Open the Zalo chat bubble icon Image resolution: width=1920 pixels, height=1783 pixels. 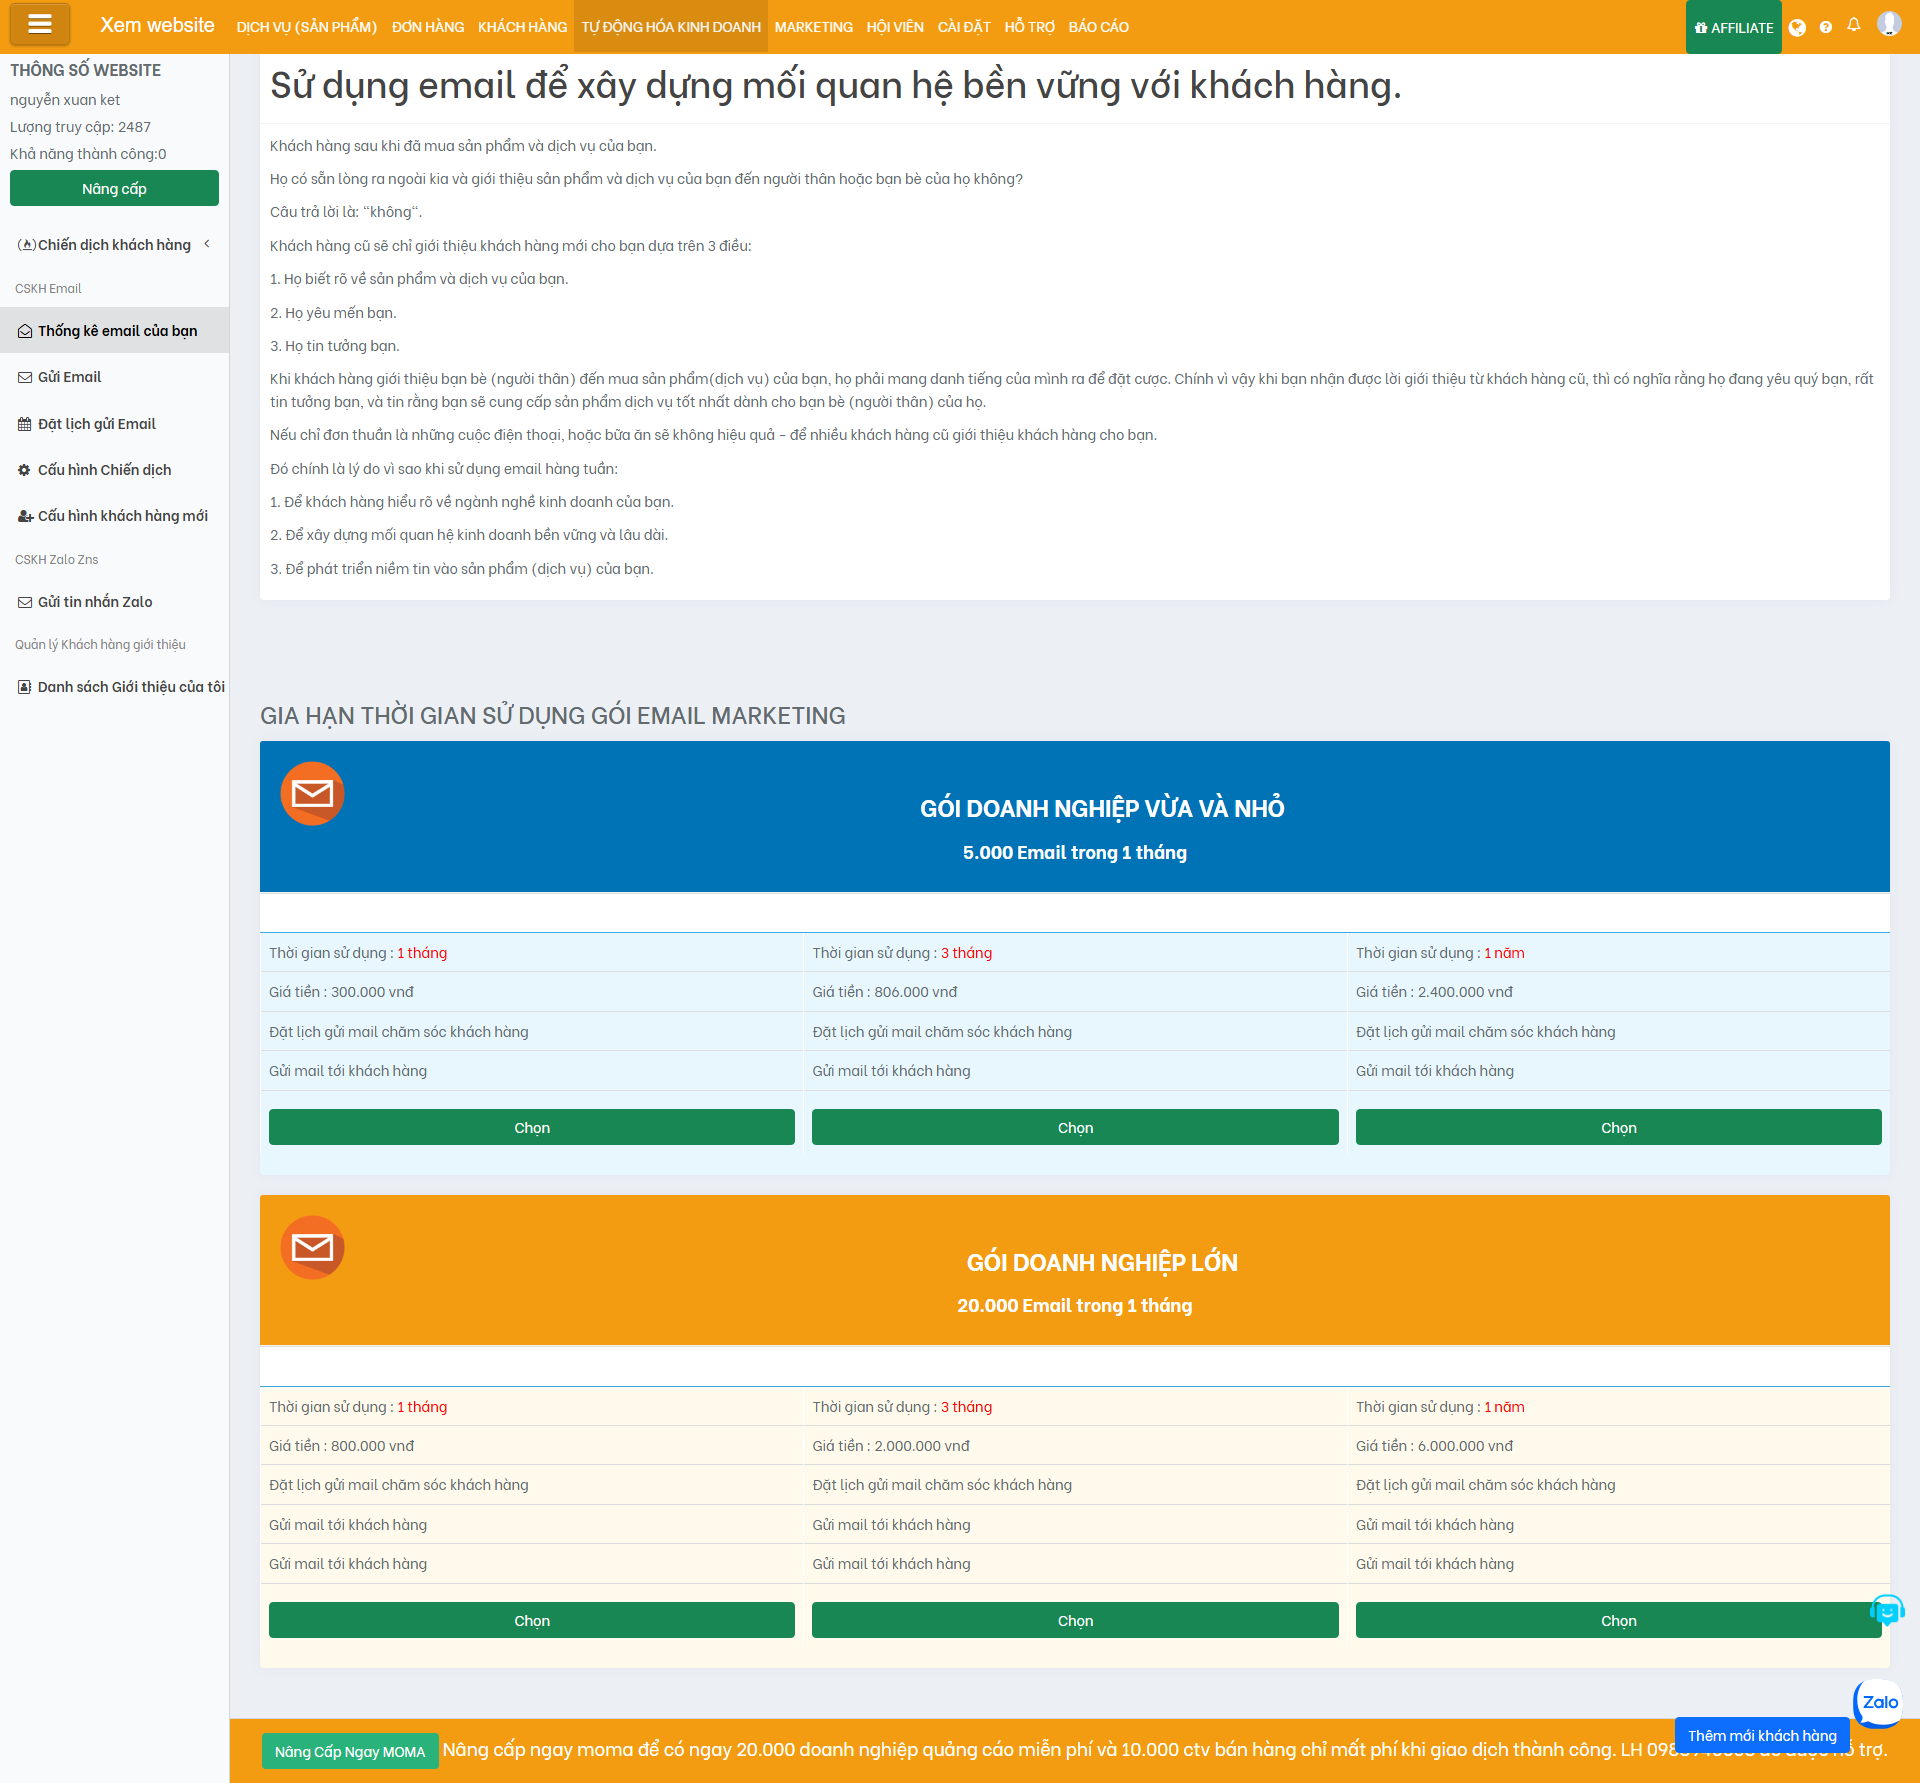(x=1878, y=1702)
